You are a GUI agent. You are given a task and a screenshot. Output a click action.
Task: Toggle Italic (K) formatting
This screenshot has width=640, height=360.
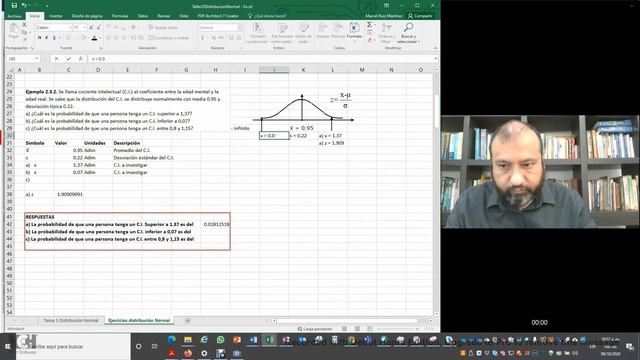[x=47, y=38]
